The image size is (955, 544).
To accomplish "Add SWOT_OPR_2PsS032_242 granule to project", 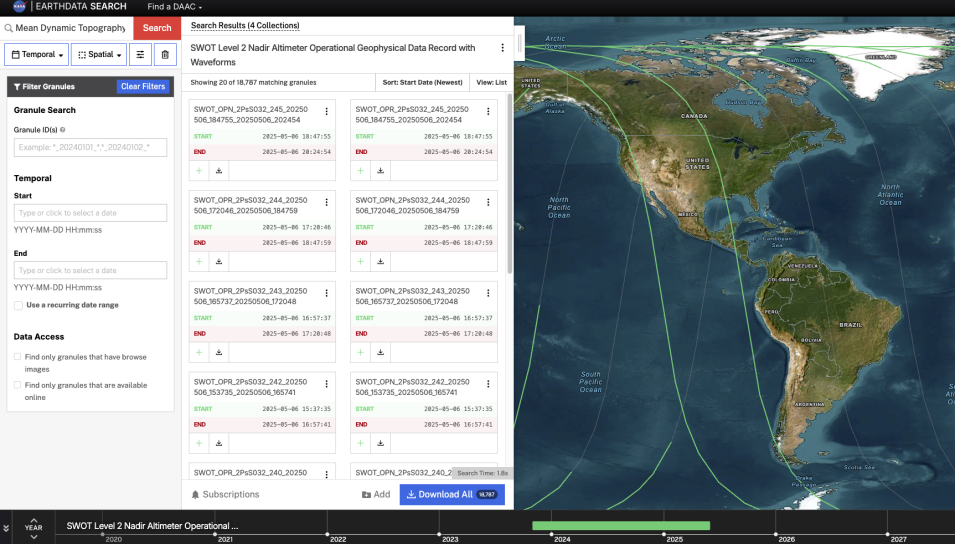I will point(199,443).
